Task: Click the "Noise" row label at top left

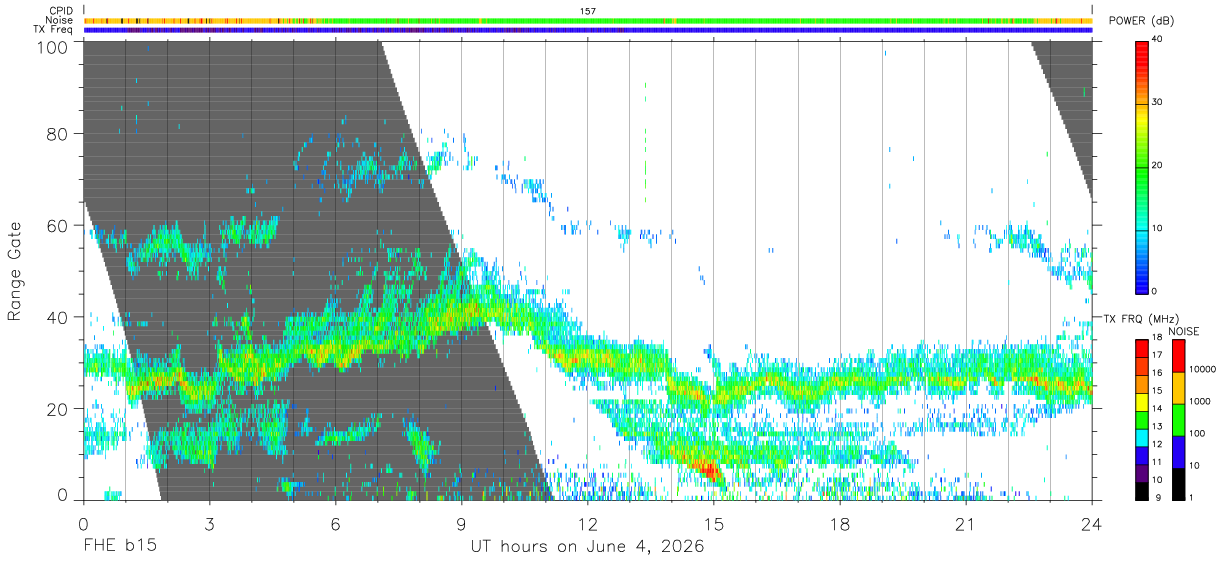Action: [x=59, y=20]
